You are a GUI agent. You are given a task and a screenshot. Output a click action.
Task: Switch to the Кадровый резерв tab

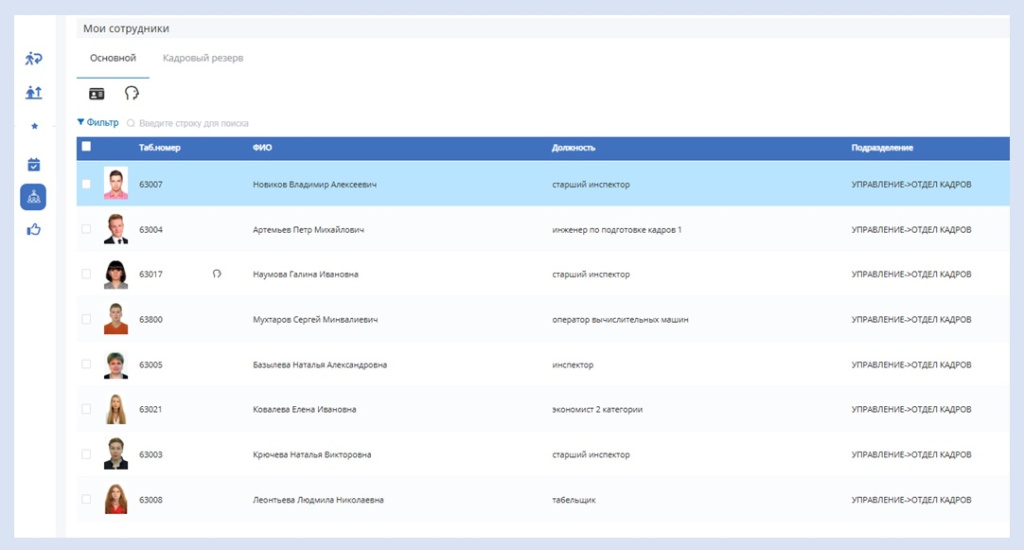[x=203, y=58]
